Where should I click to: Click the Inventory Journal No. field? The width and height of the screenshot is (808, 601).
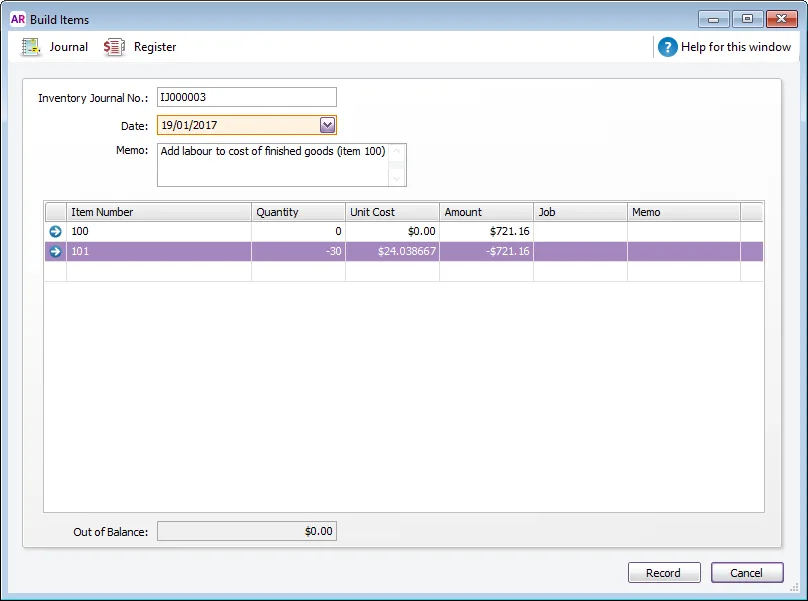(x=247, y=97)
